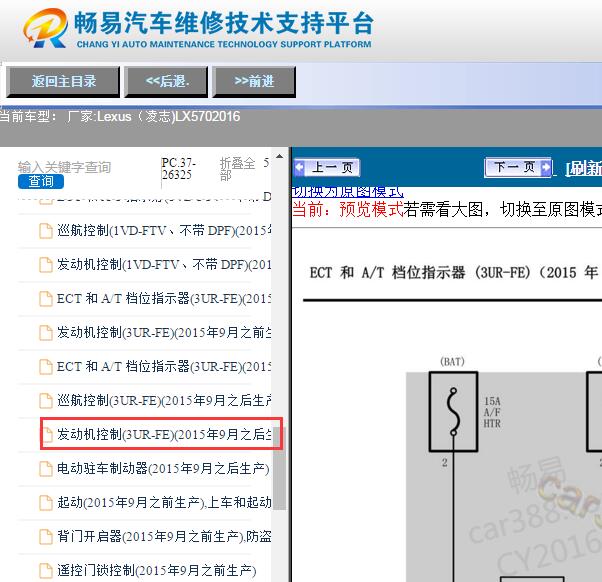Click the PC.37-26325 text
This screenshot has height=582, width=602.
tap(179, 169)
